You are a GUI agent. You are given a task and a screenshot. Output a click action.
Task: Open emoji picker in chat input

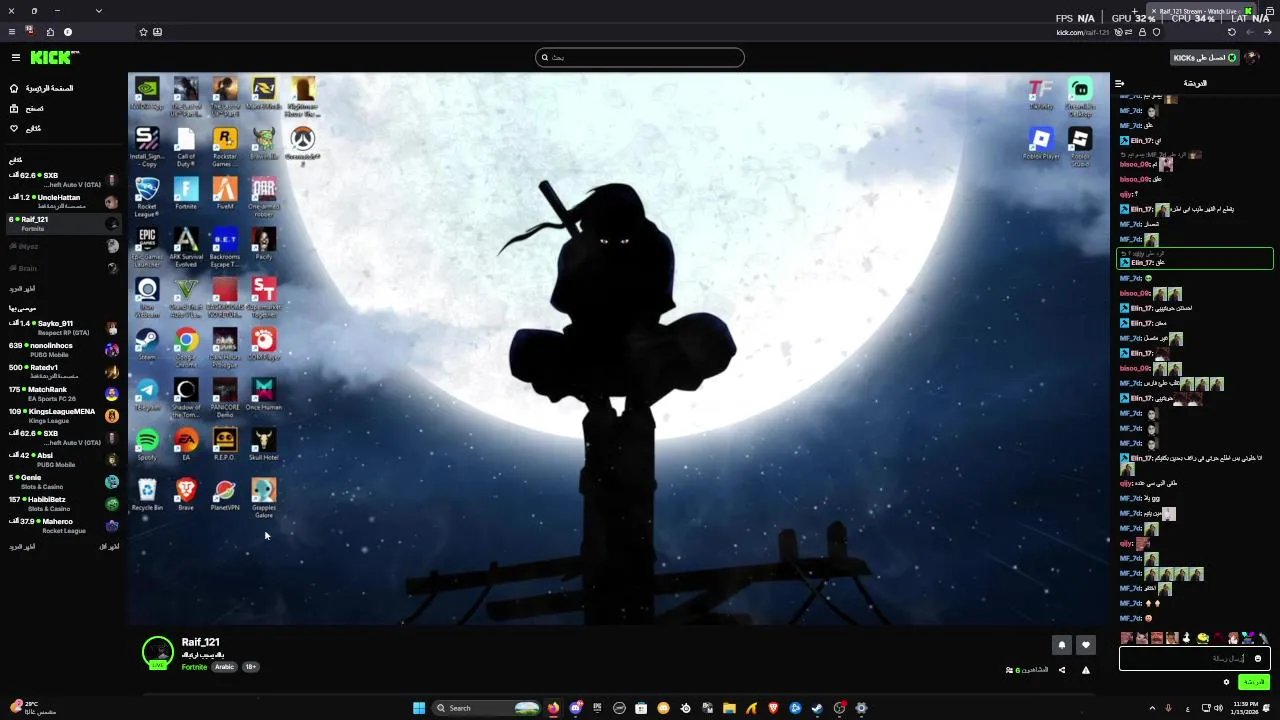click(1258, 659)
